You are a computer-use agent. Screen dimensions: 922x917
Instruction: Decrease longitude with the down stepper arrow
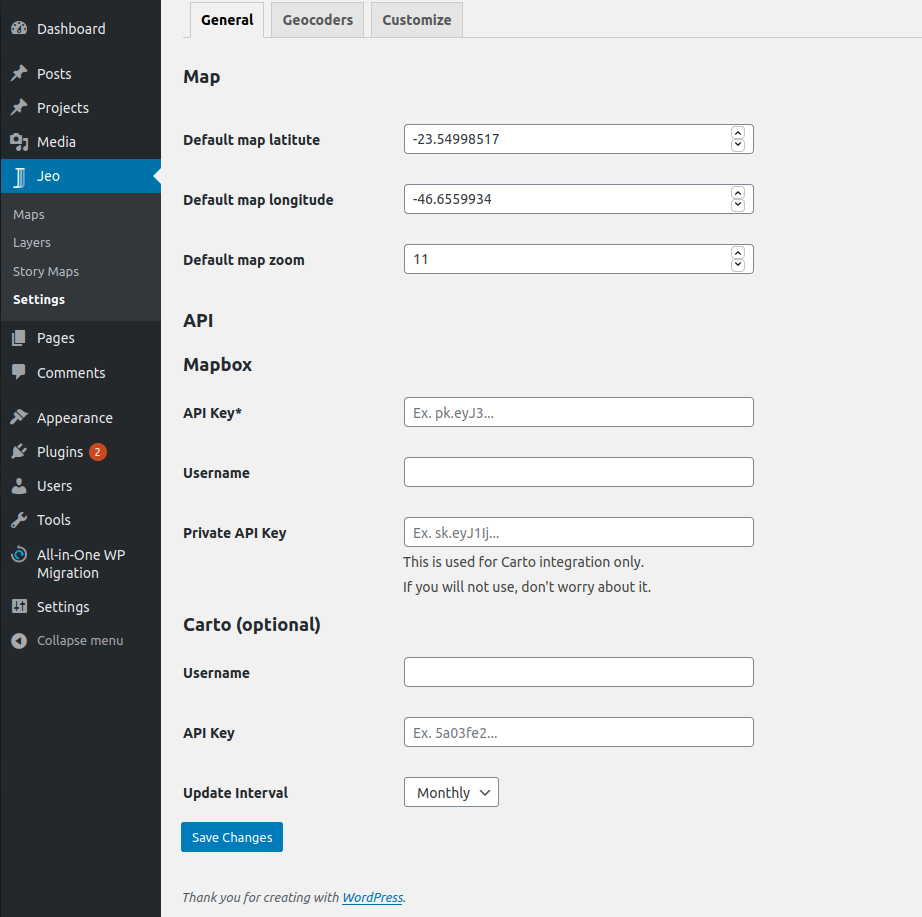coord(737,205)
